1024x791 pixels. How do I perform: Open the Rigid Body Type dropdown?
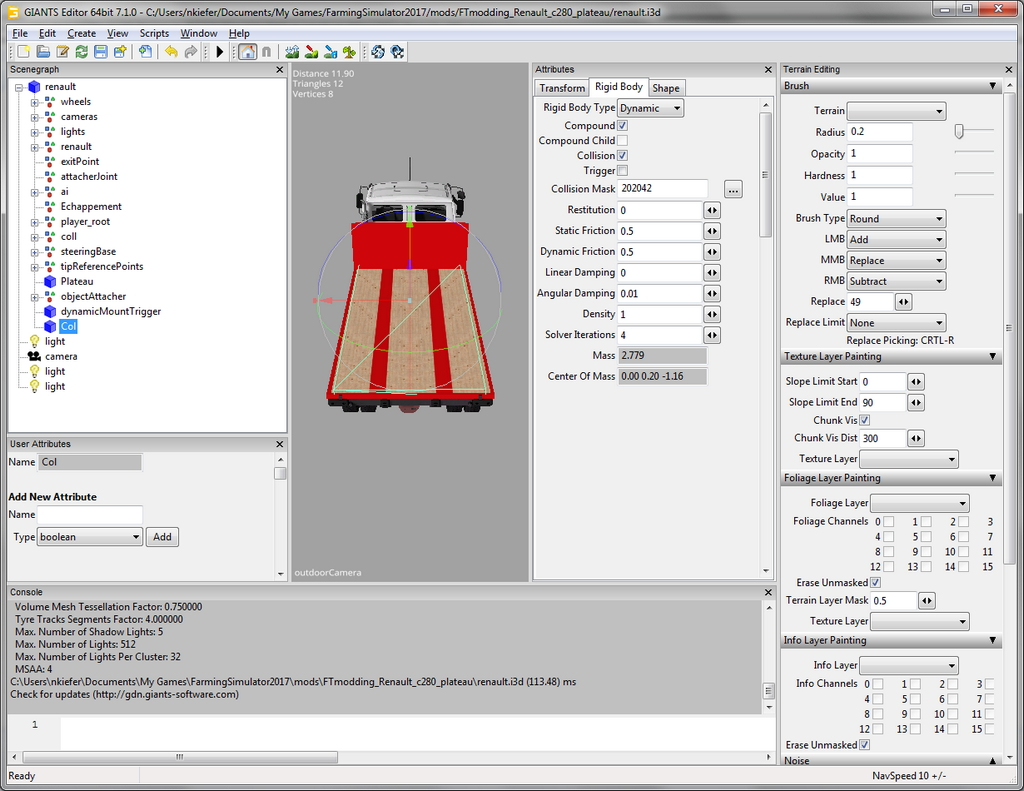tap(650, 108)
